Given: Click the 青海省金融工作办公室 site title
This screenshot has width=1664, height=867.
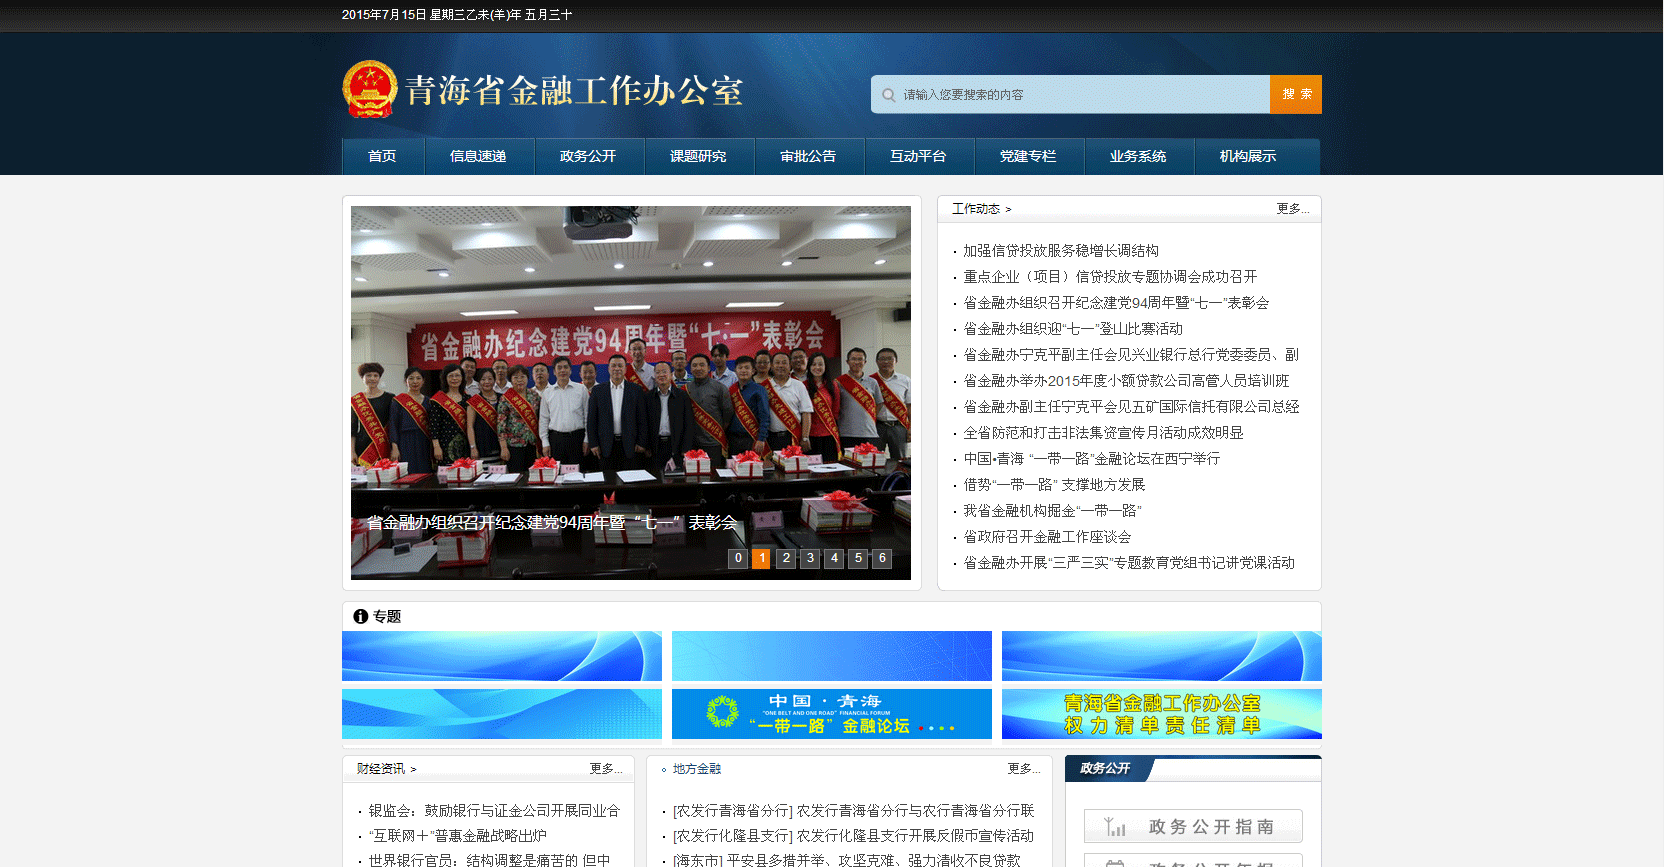Looking at the screenshot, I should click(574, 91).
